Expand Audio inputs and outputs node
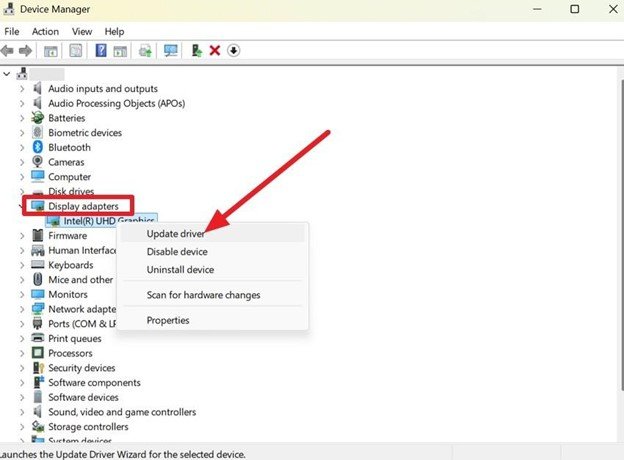The height and width of the screenshot is (460, 624). (22, 88)
